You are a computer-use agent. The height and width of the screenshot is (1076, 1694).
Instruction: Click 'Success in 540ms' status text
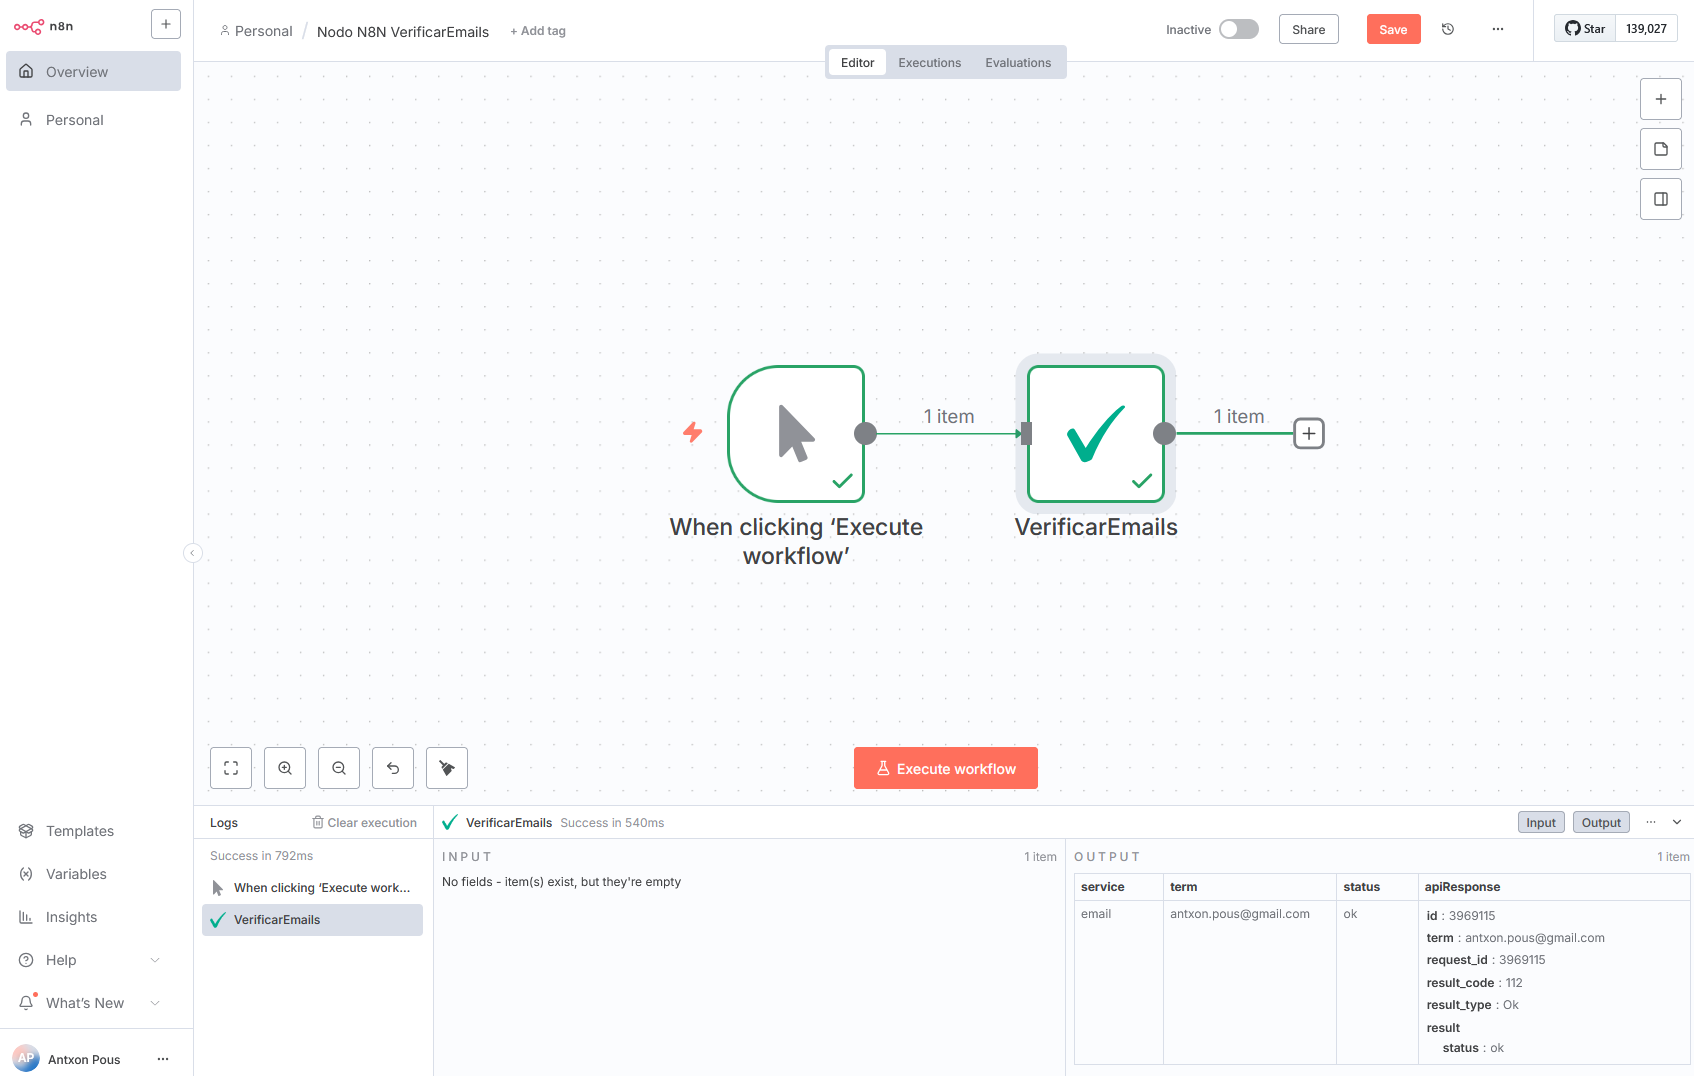pyautogui.click(x=612, y=823)
